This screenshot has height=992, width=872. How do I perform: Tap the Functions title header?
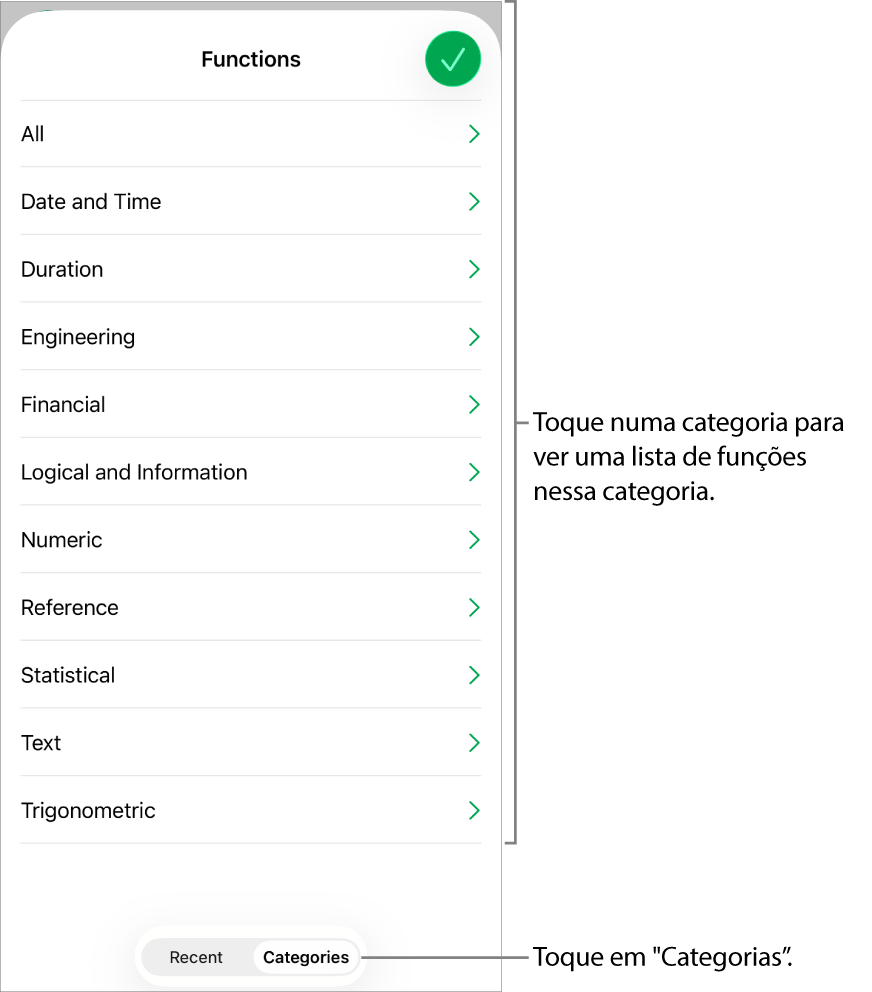coord(250,59)
